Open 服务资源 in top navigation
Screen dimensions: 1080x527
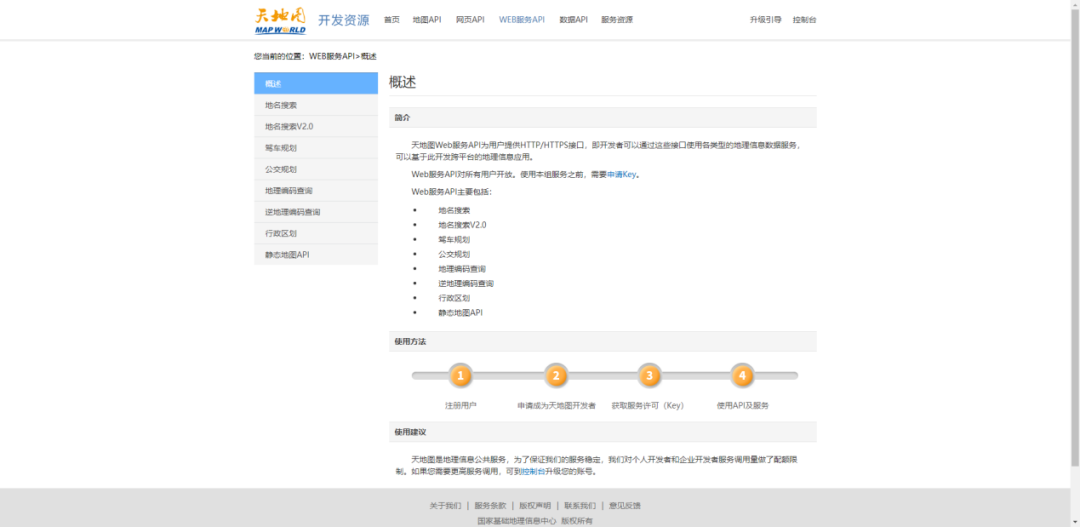616,20
